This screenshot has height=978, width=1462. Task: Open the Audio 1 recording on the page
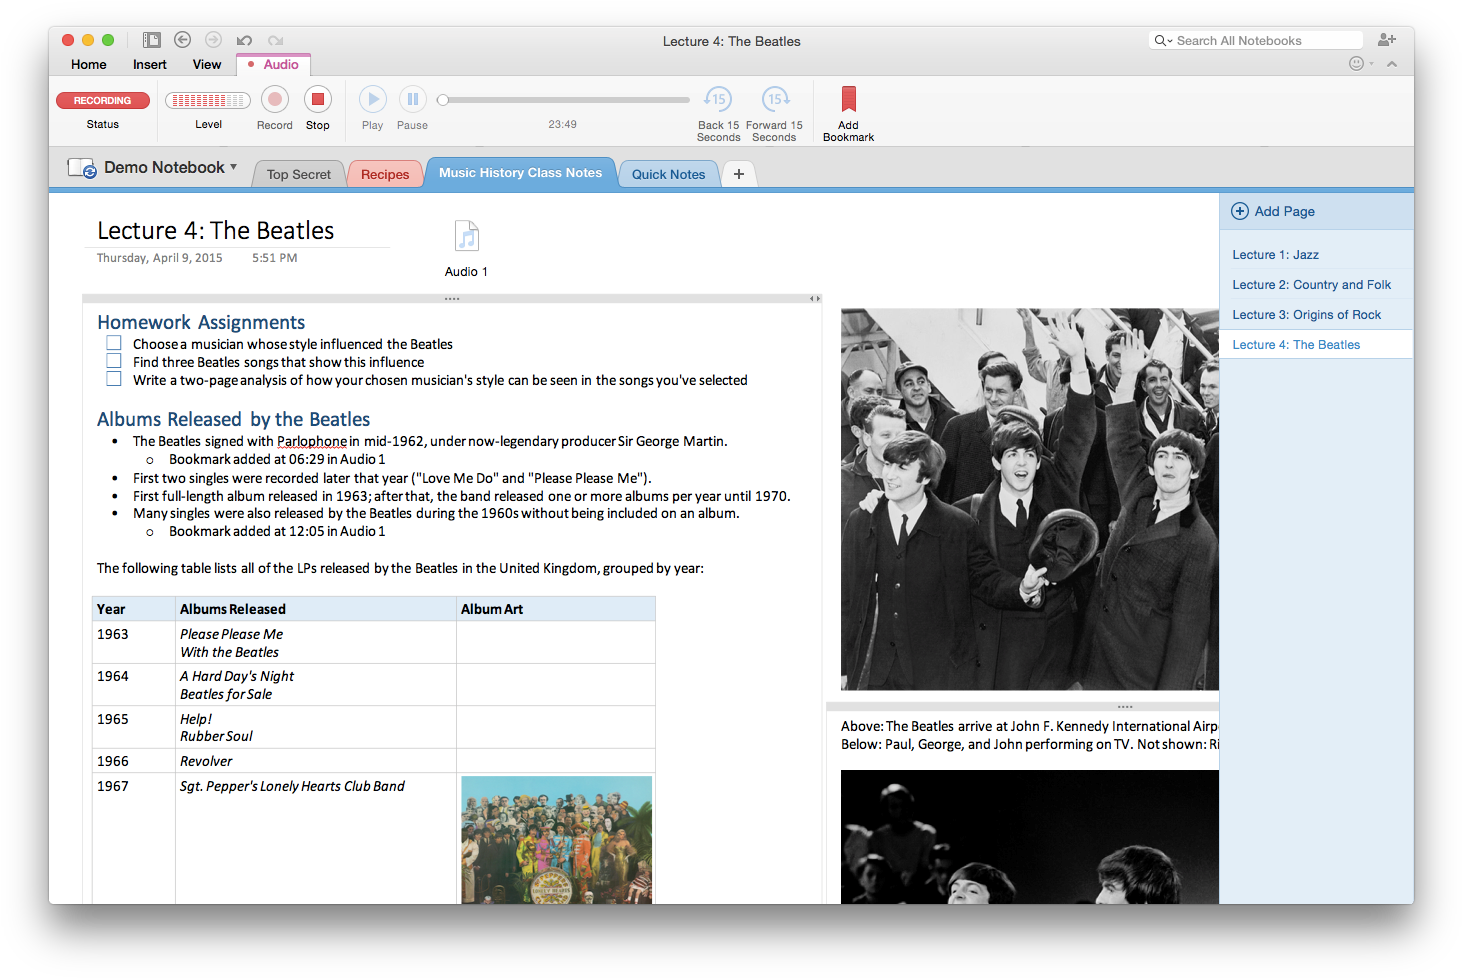coord(466,237)
